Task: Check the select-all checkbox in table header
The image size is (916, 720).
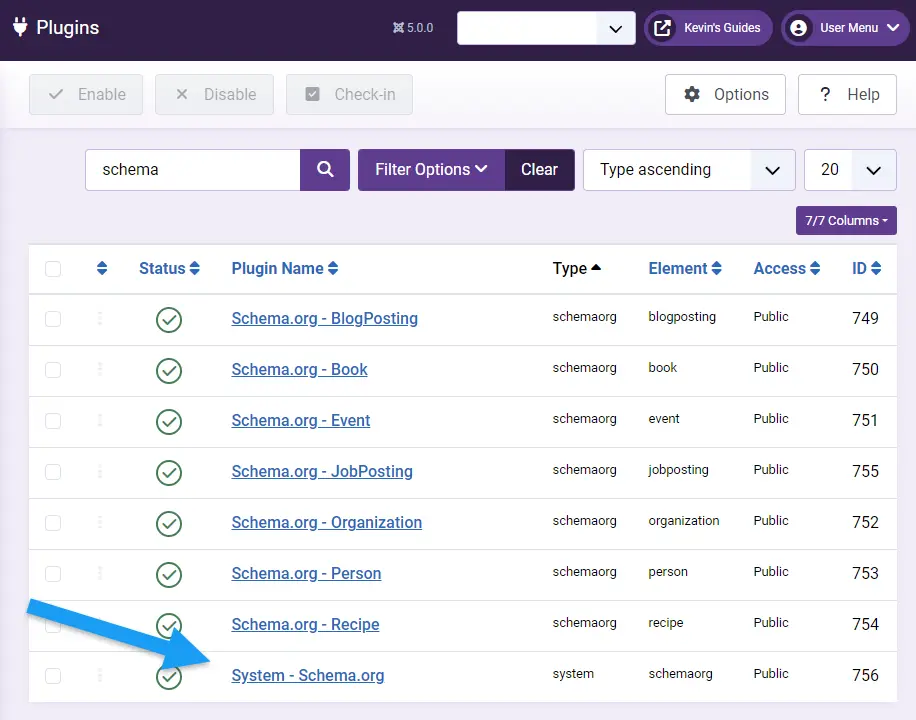Action: click(x=53, y=268)
